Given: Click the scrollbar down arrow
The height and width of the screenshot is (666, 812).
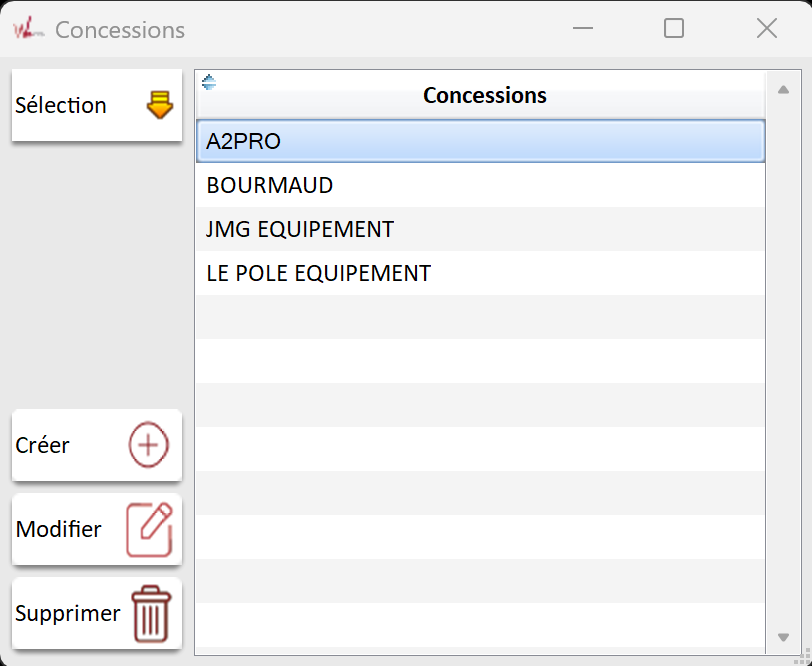Looking at the screenshot, I should (x=783, y=637).
